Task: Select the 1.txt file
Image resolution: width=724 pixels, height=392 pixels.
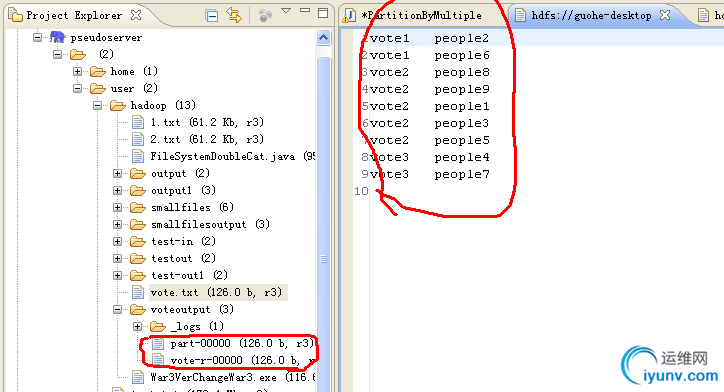Action: pos(207,122)
